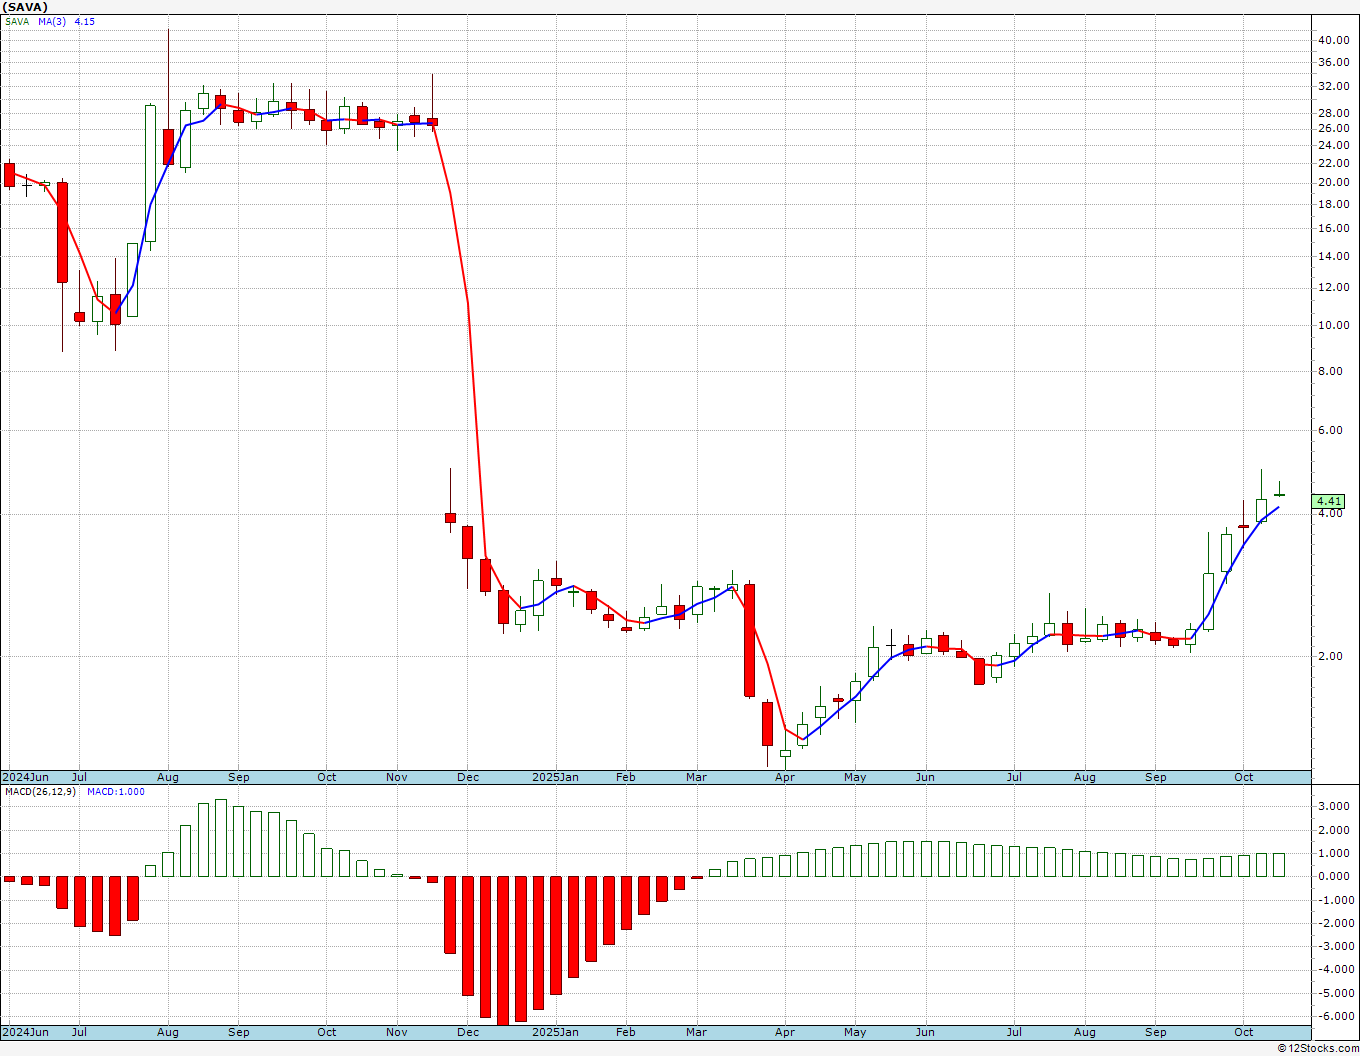This screenshot has height=1056, width=1360.
Task: Select the -6.000 MACD axis label
Action: click(1334, 1017)
